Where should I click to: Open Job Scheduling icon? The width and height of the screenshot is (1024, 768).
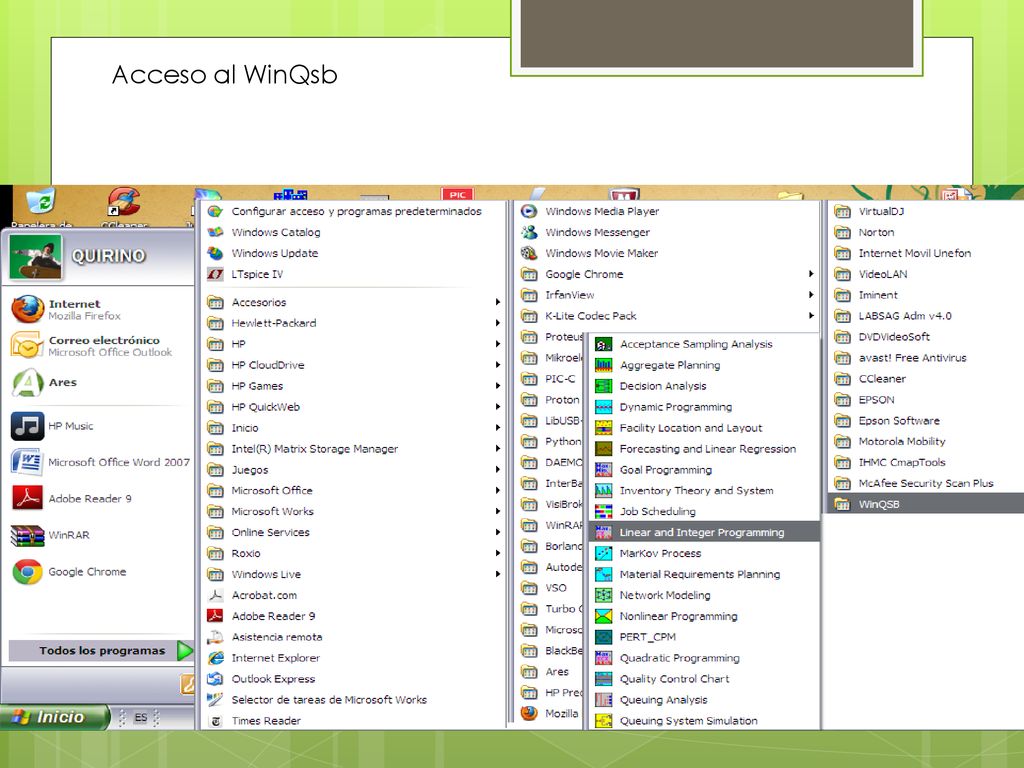point(603,511)
